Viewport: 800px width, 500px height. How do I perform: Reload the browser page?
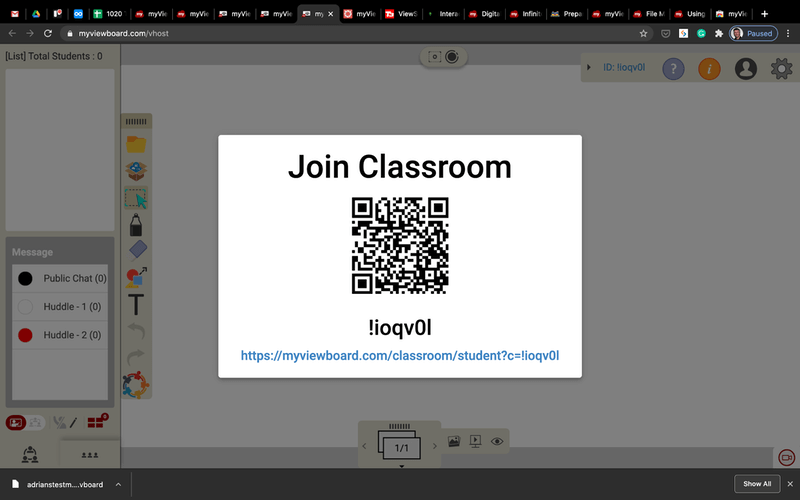[47, 34]
